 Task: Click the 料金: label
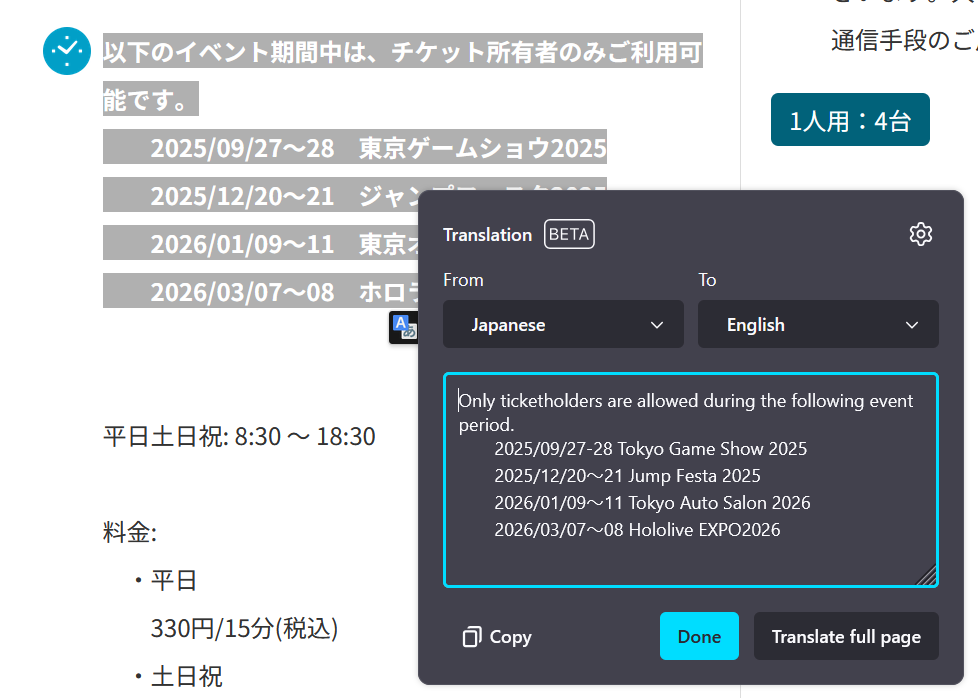[x=130, y=533]
